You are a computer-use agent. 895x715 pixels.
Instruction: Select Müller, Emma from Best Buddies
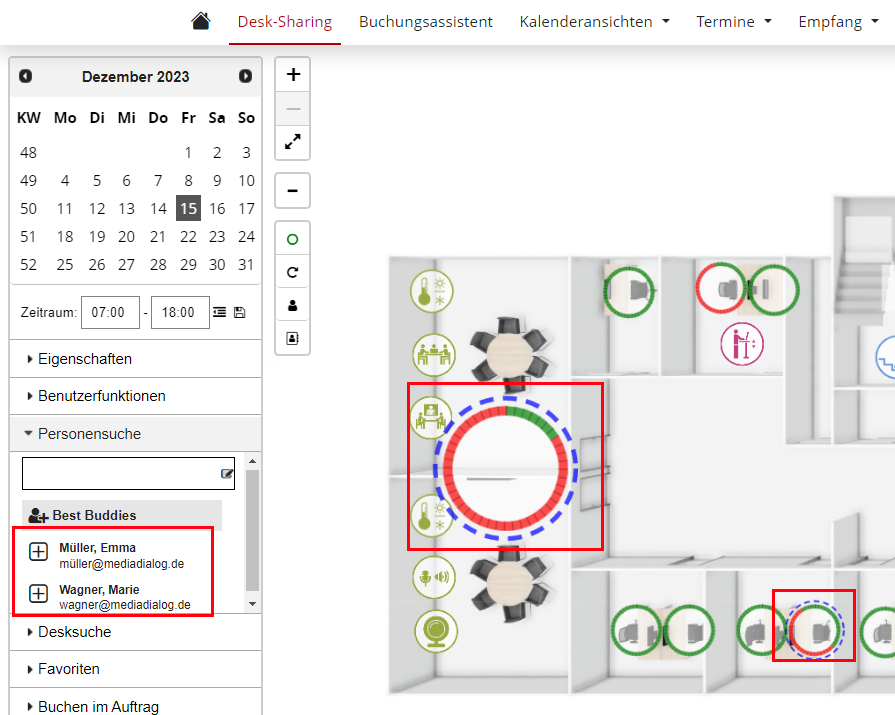tap(122, 555)
